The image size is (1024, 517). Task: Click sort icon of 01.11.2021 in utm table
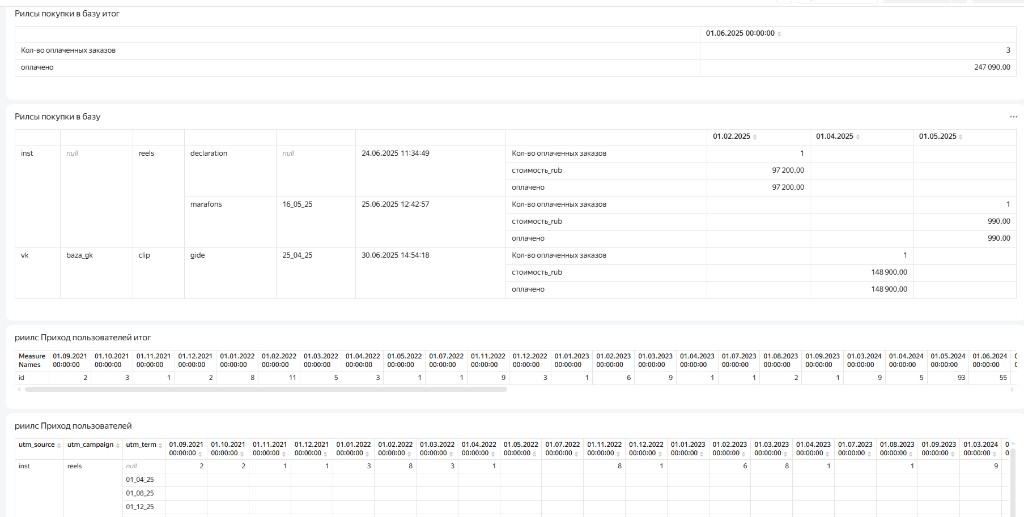(283, 453)
